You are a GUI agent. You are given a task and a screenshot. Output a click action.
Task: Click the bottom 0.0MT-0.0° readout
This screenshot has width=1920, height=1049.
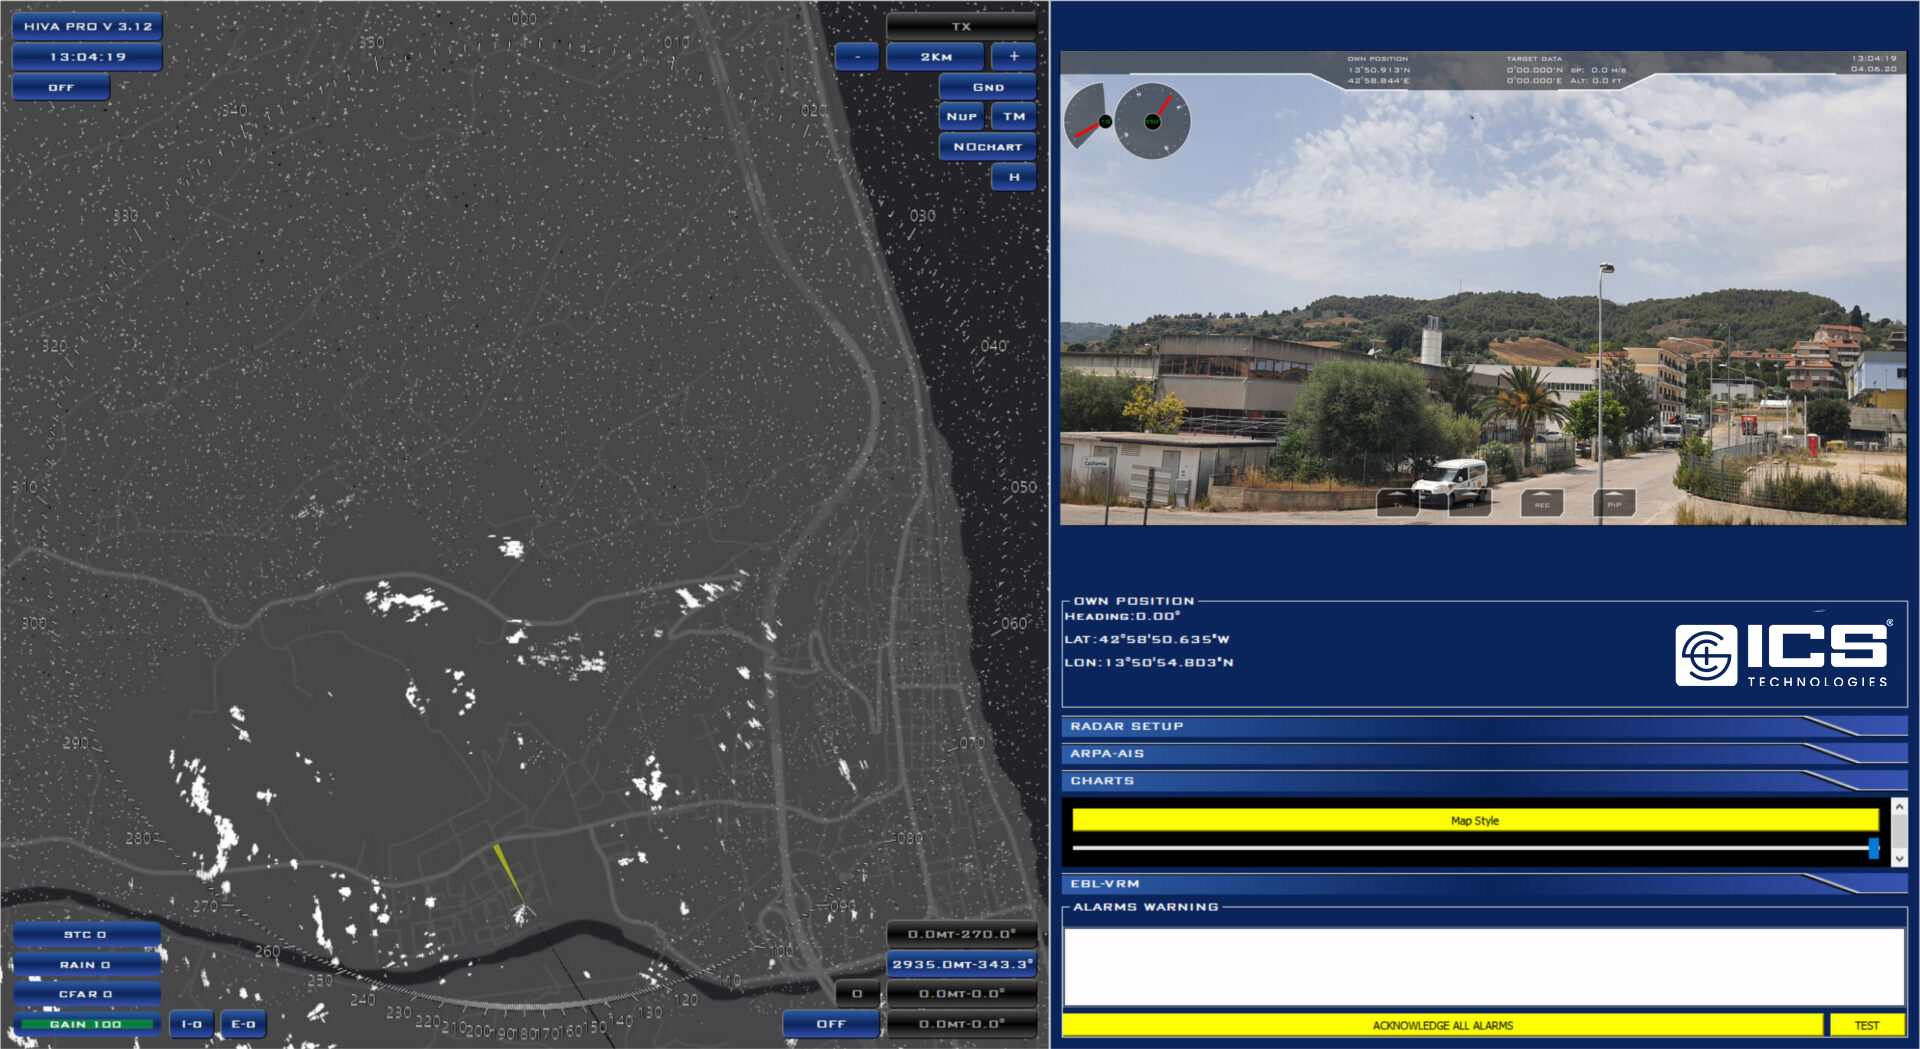pos(962,1024)
